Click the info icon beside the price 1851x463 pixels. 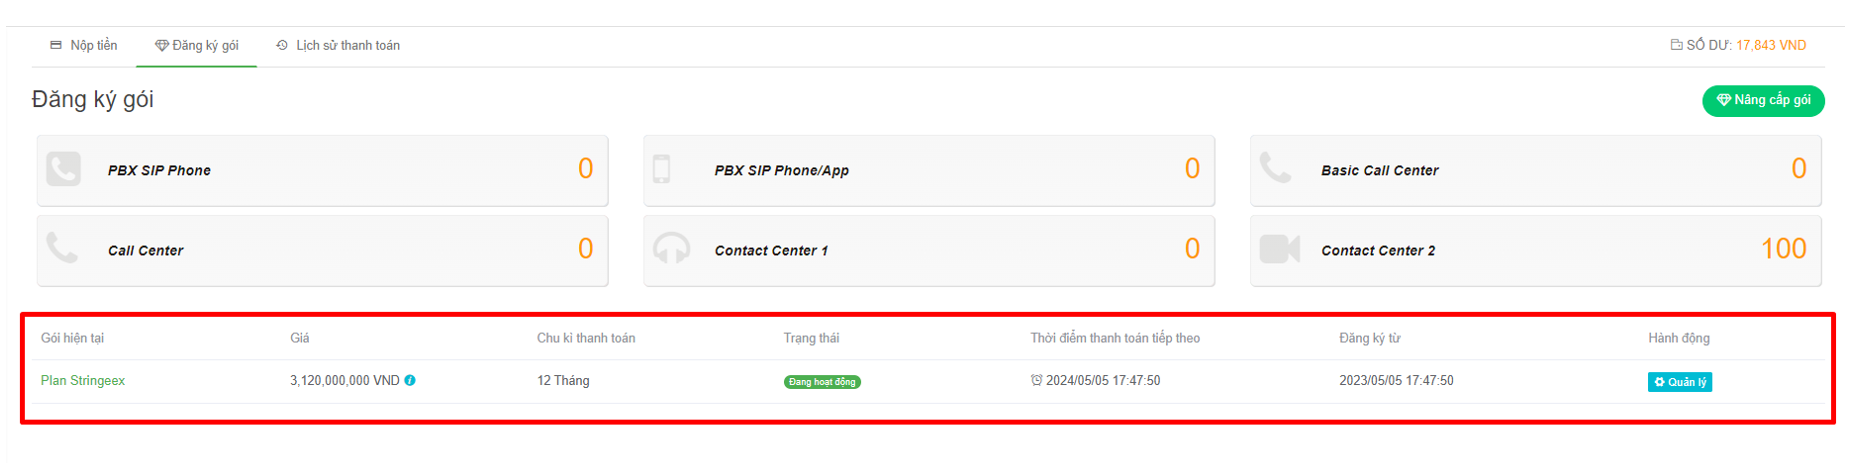tap(410, 381)
